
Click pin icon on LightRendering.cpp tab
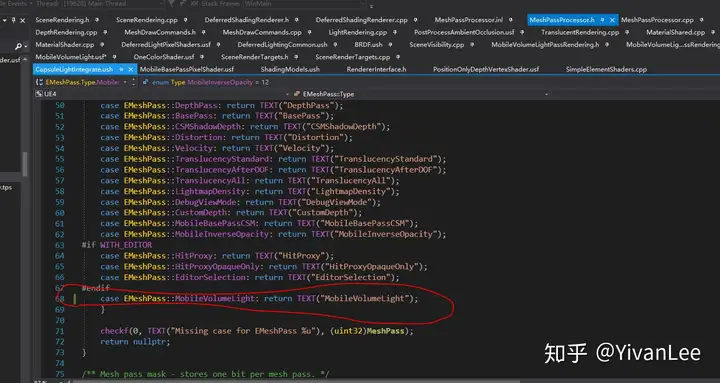pos(395,33)
